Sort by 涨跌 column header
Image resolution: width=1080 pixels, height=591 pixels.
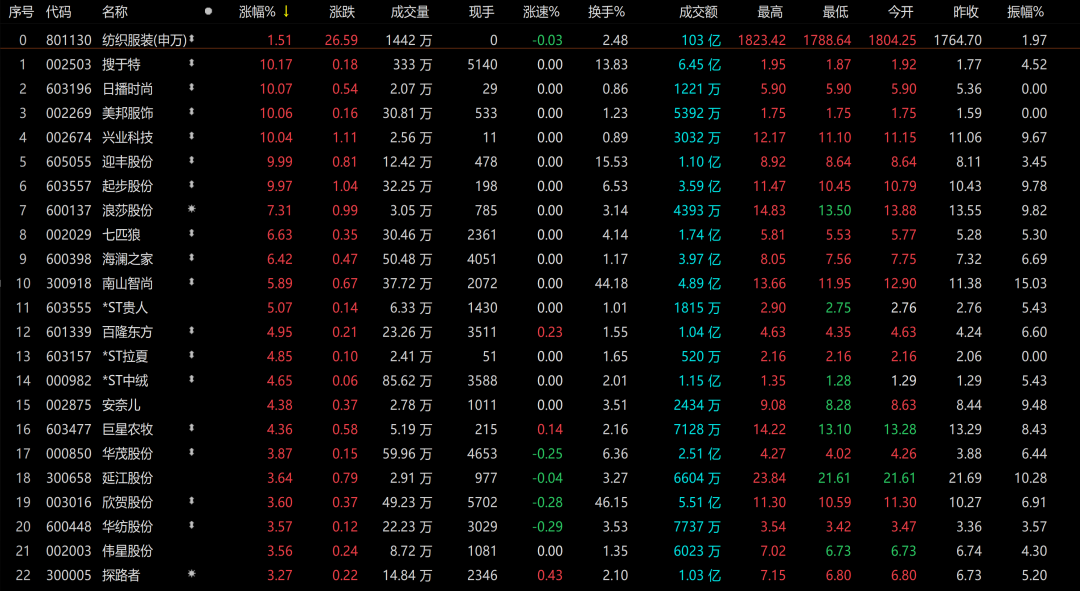342,12
